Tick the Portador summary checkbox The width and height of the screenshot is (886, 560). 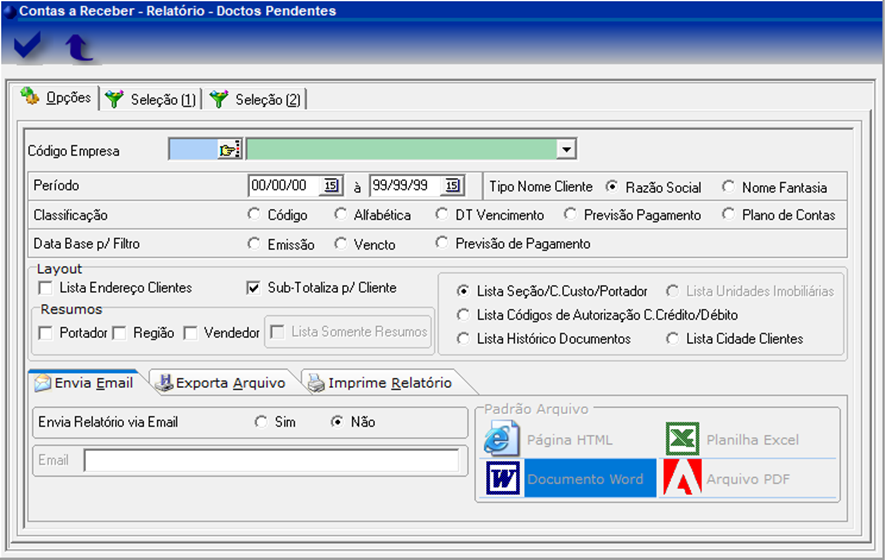point(45,333)
